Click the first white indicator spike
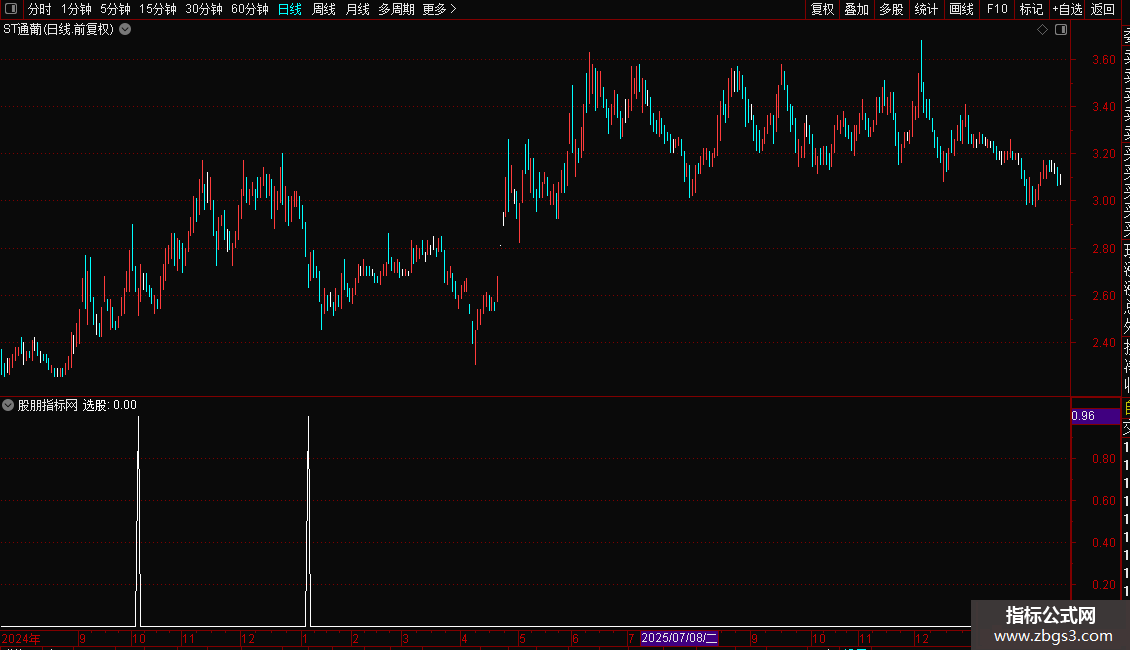 pos(138,520)
